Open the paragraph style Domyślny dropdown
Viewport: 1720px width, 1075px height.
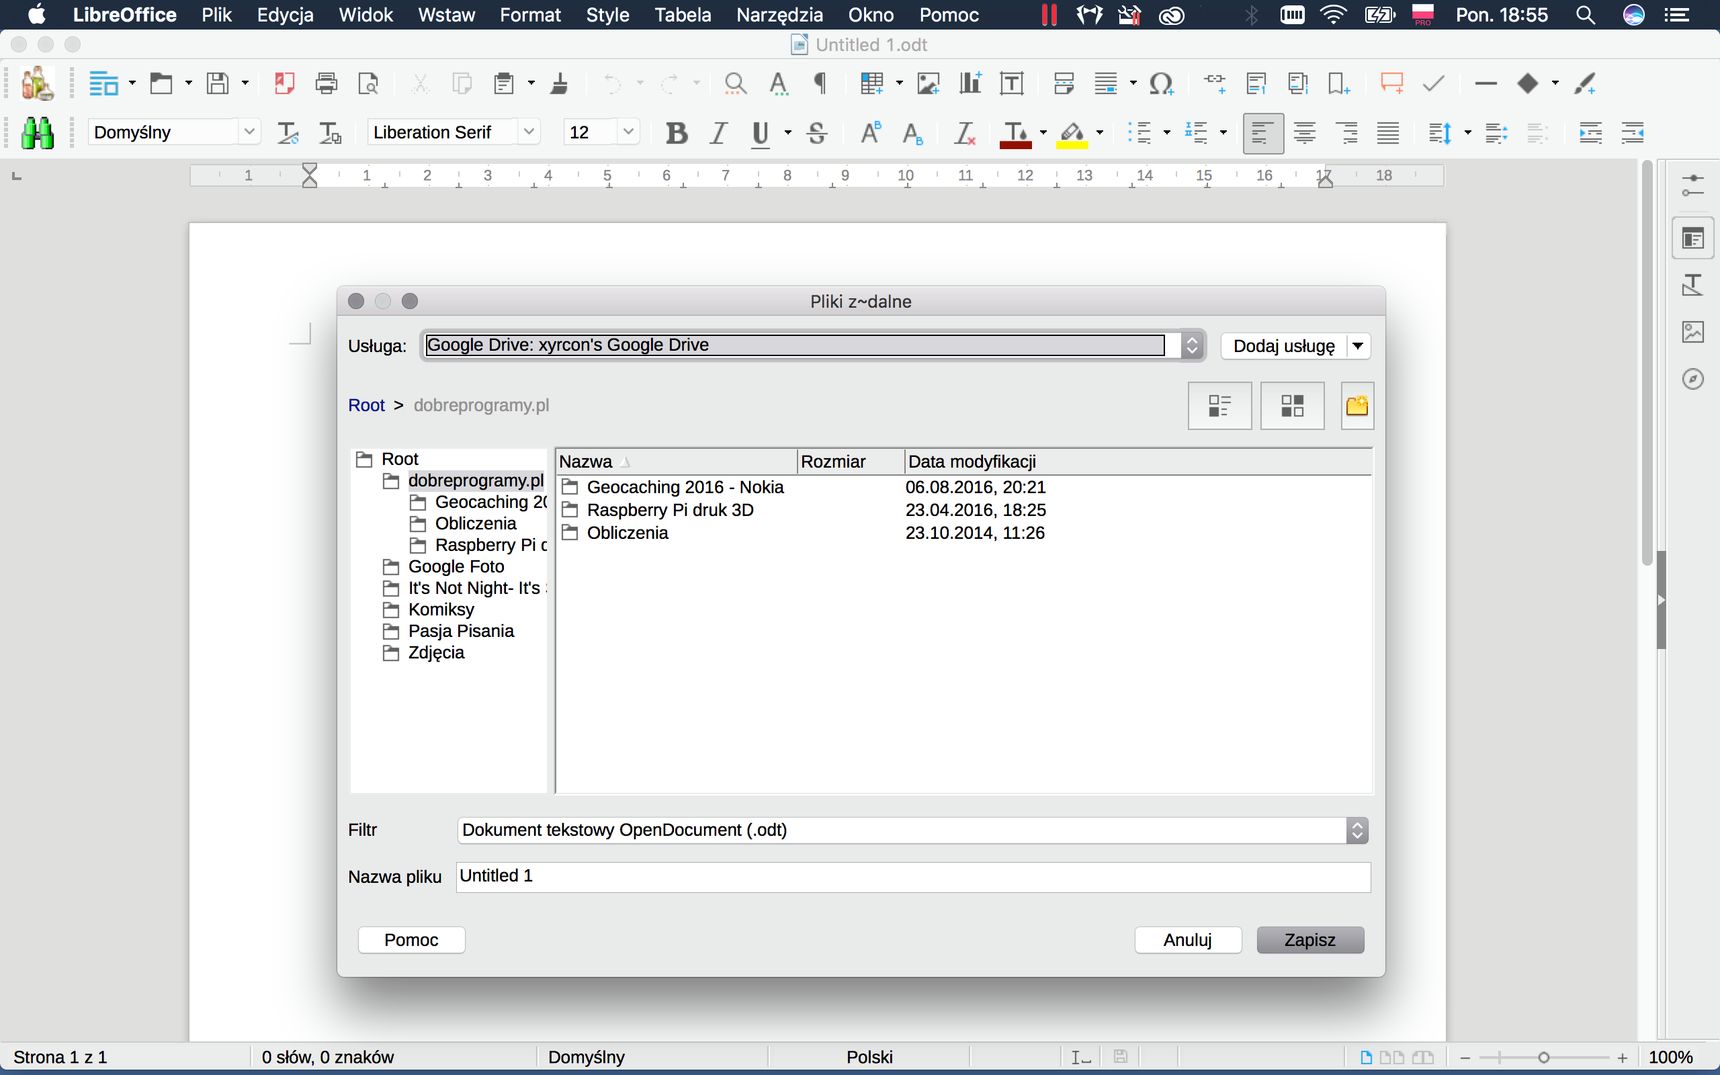[250, 132]
